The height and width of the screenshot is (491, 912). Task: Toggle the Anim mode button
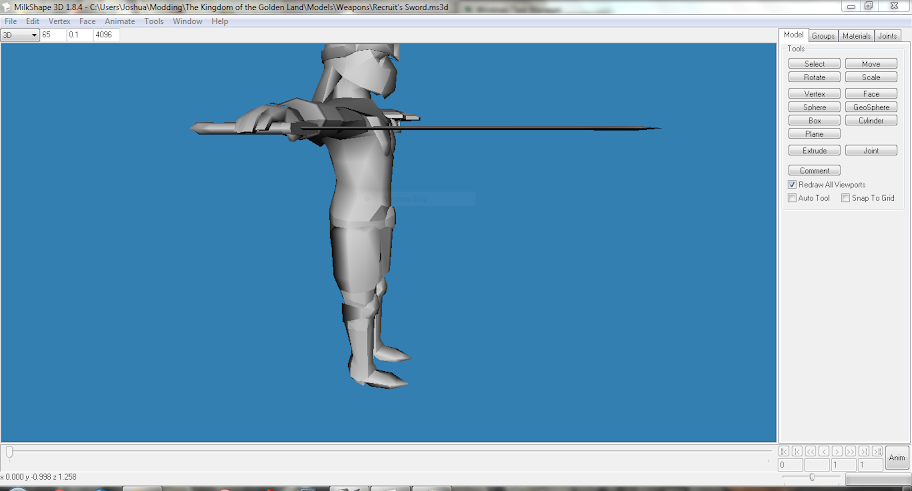[x=897, y=458]
